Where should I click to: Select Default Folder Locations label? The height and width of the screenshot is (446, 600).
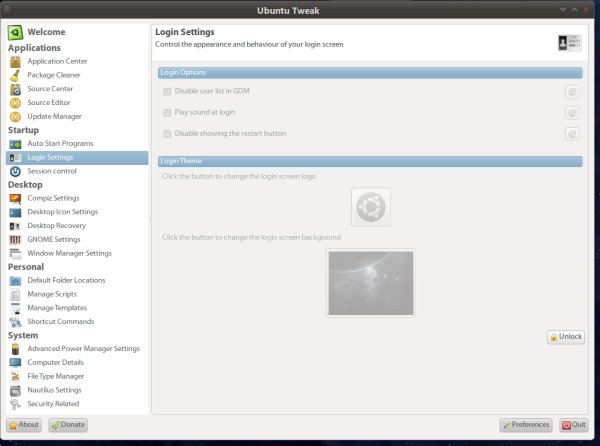point(66,280)
